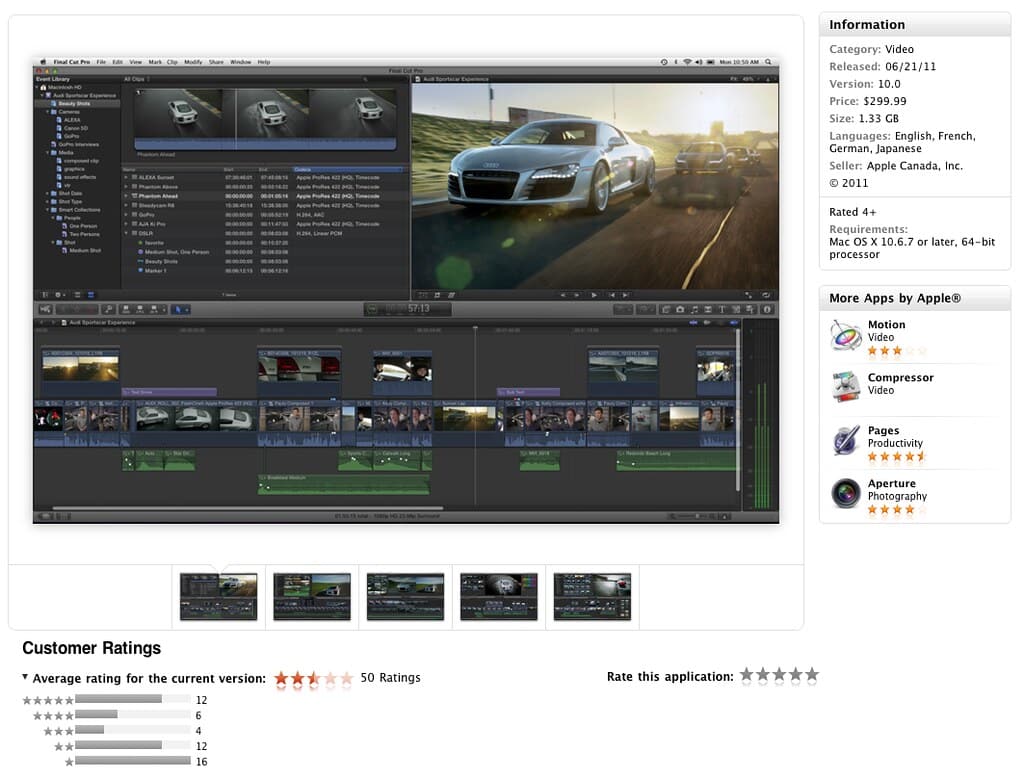This screenshot has width=1024, height=778.
Task: Open the Modify menu
Action: coord(193,62)
